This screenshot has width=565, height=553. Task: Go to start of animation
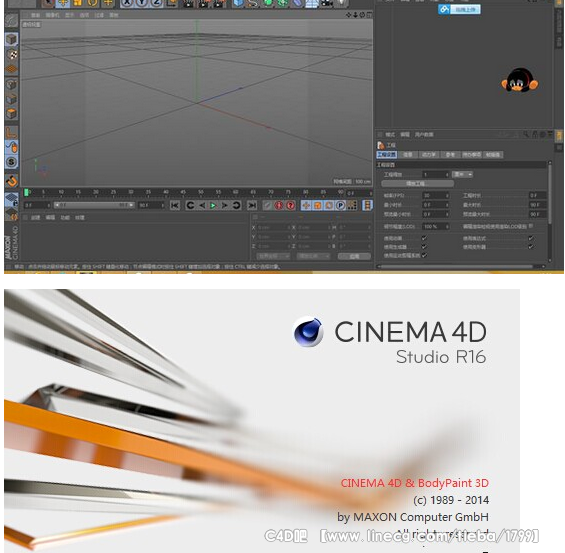tap(175, 205)
